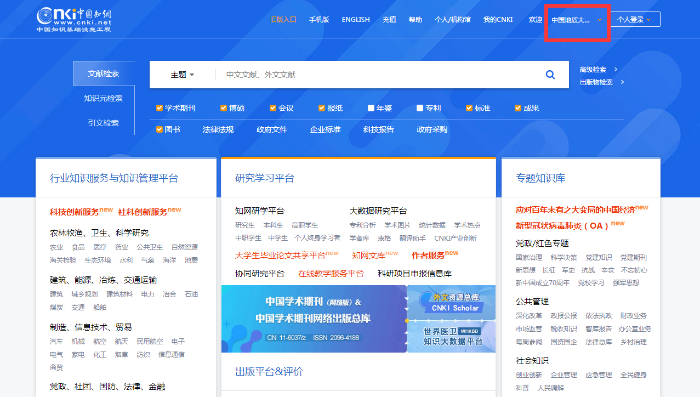
Task: Click the 民用航空 sub-link
Action: (150, 341)
